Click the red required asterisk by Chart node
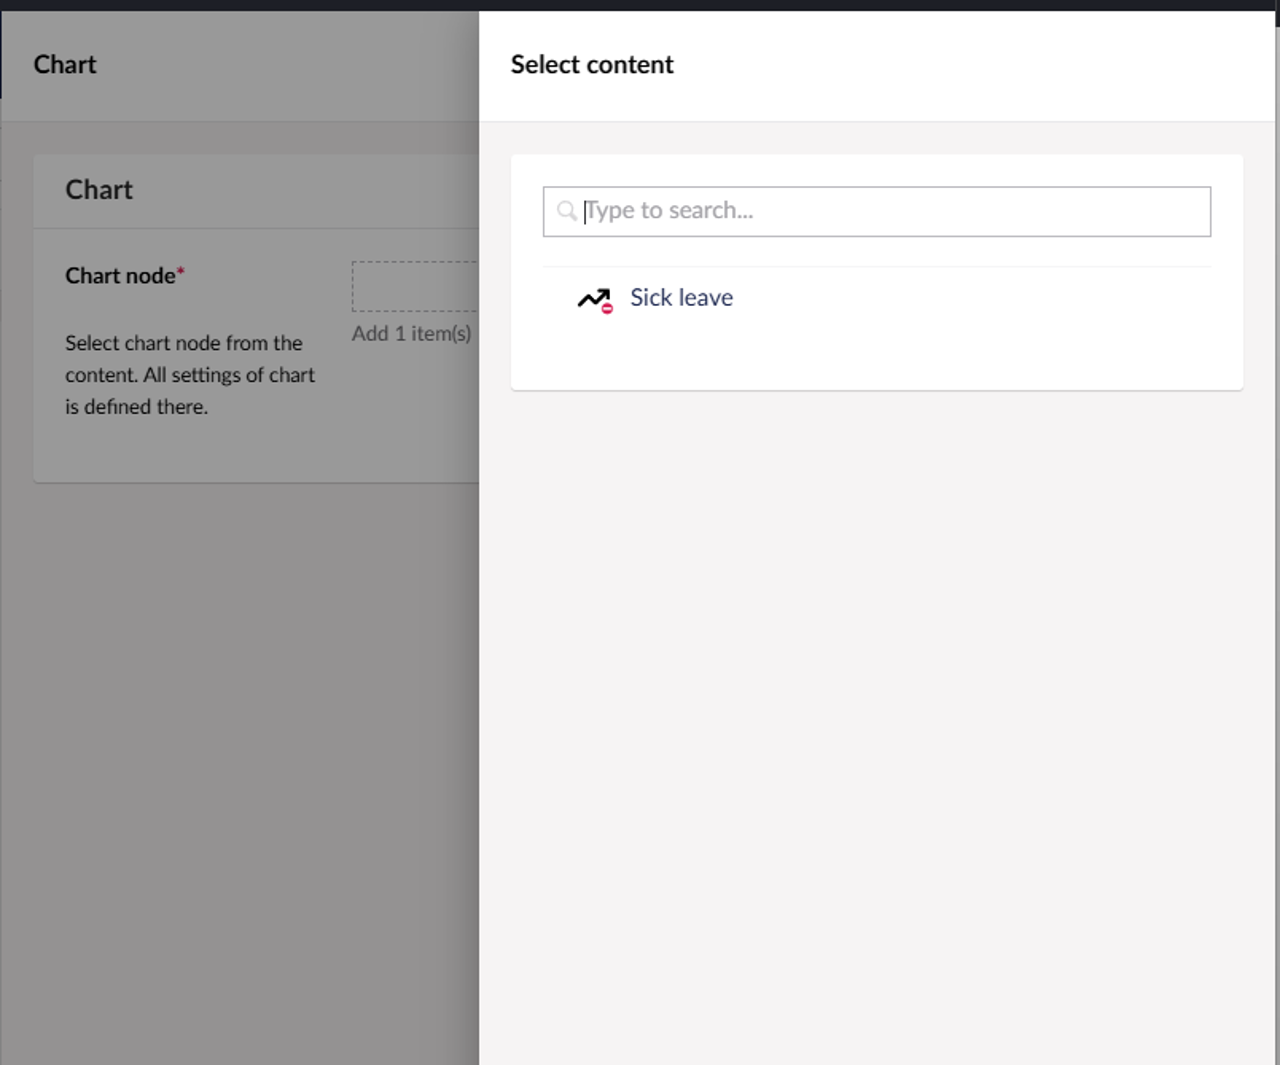Screen dimensions: 1280x1065 point(181,271)
